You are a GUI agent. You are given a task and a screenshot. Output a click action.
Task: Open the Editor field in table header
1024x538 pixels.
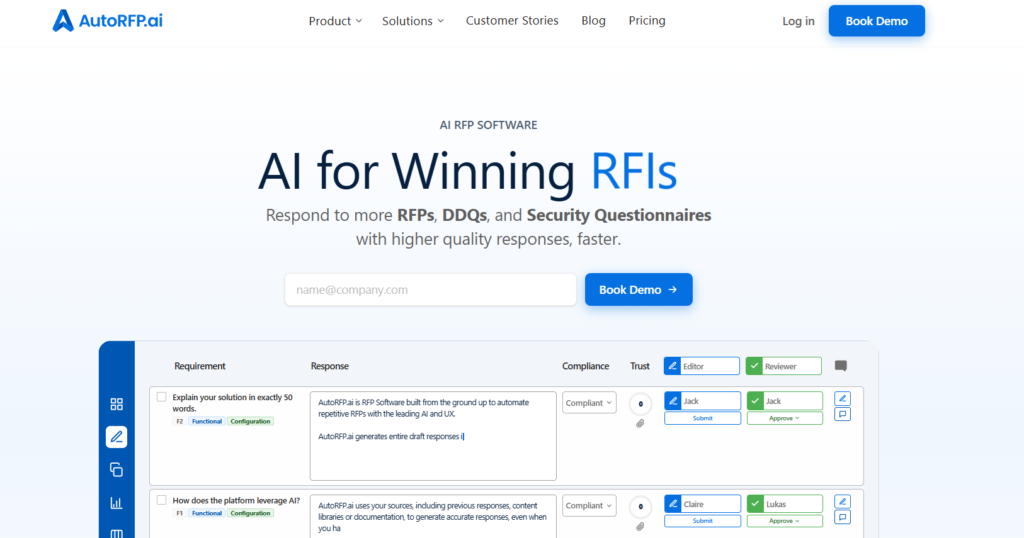[702, 366]
